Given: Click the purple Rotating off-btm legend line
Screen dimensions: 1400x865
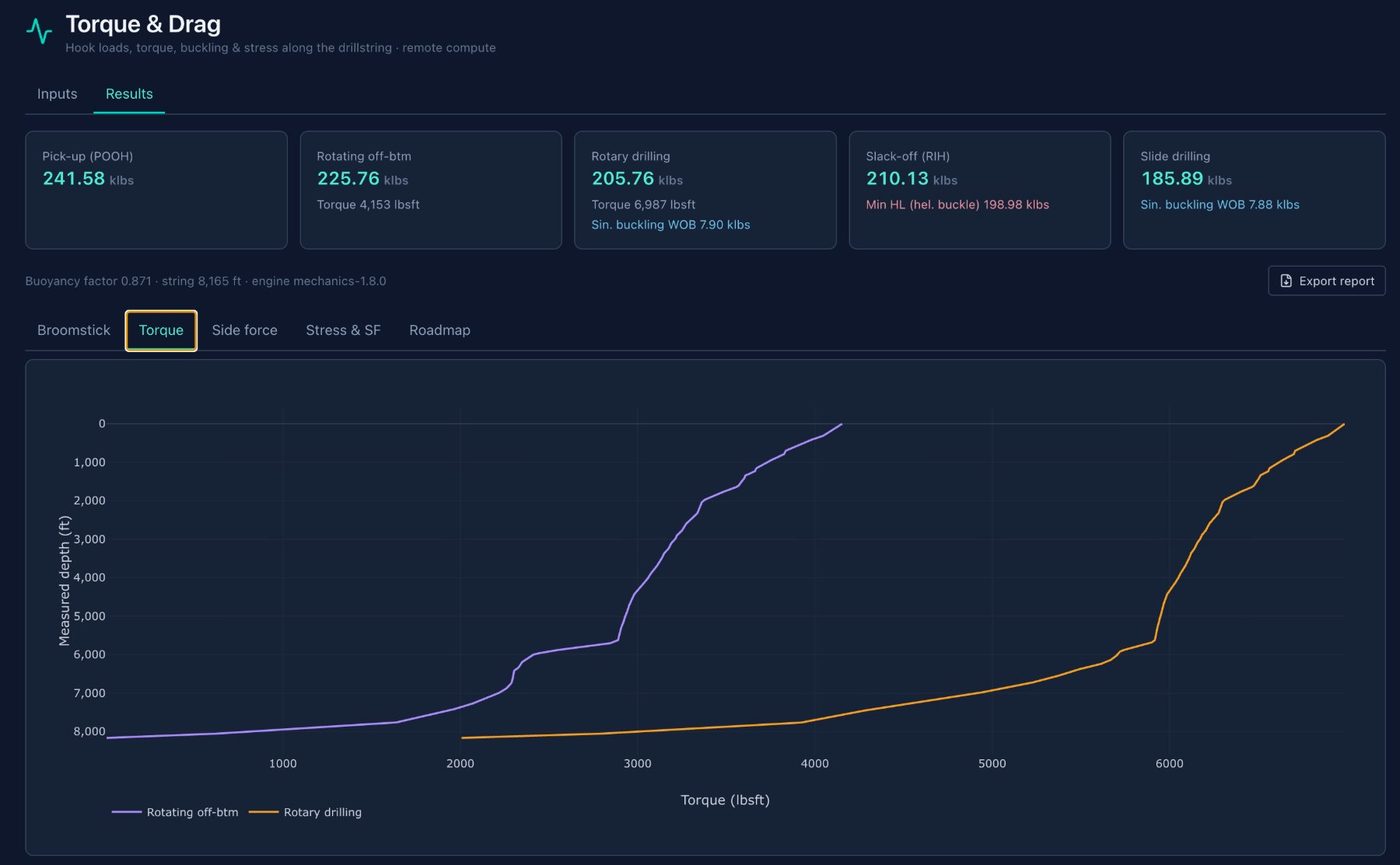Looking at the screenshot, I should 126,812.
